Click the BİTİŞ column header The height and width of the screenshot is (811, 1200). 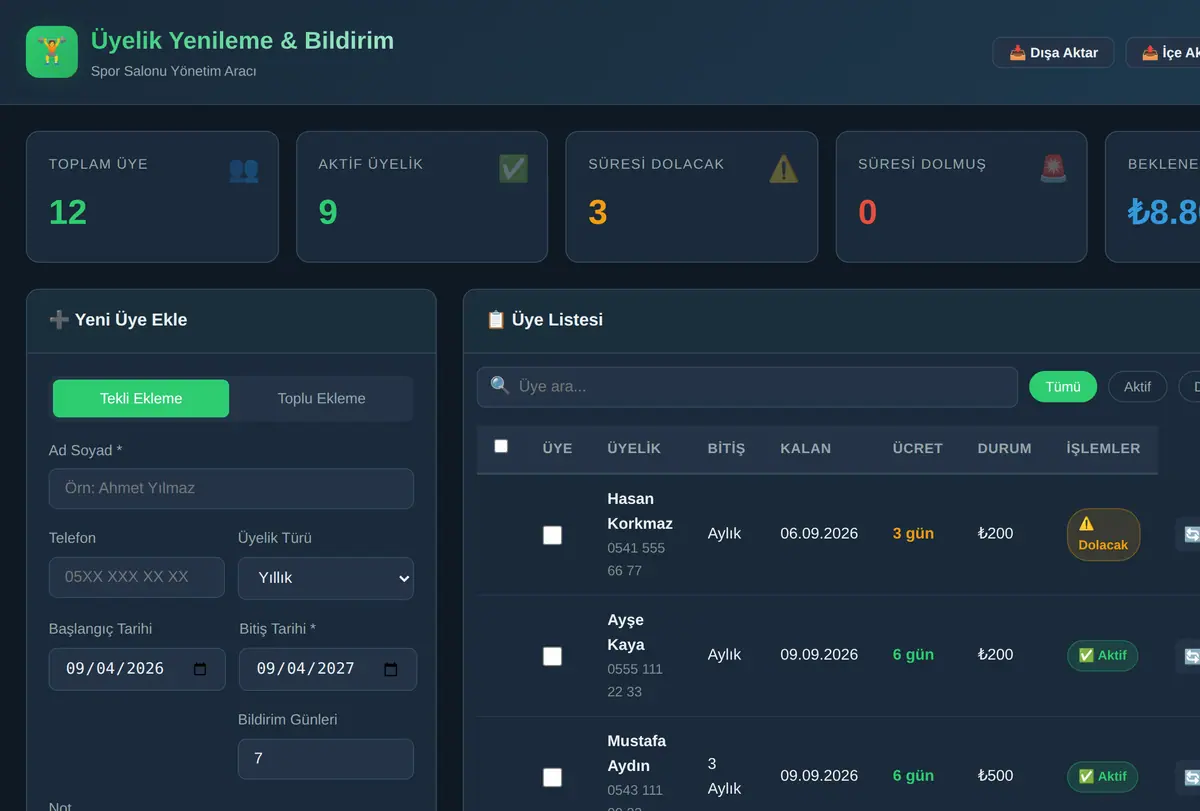(726, 448)
